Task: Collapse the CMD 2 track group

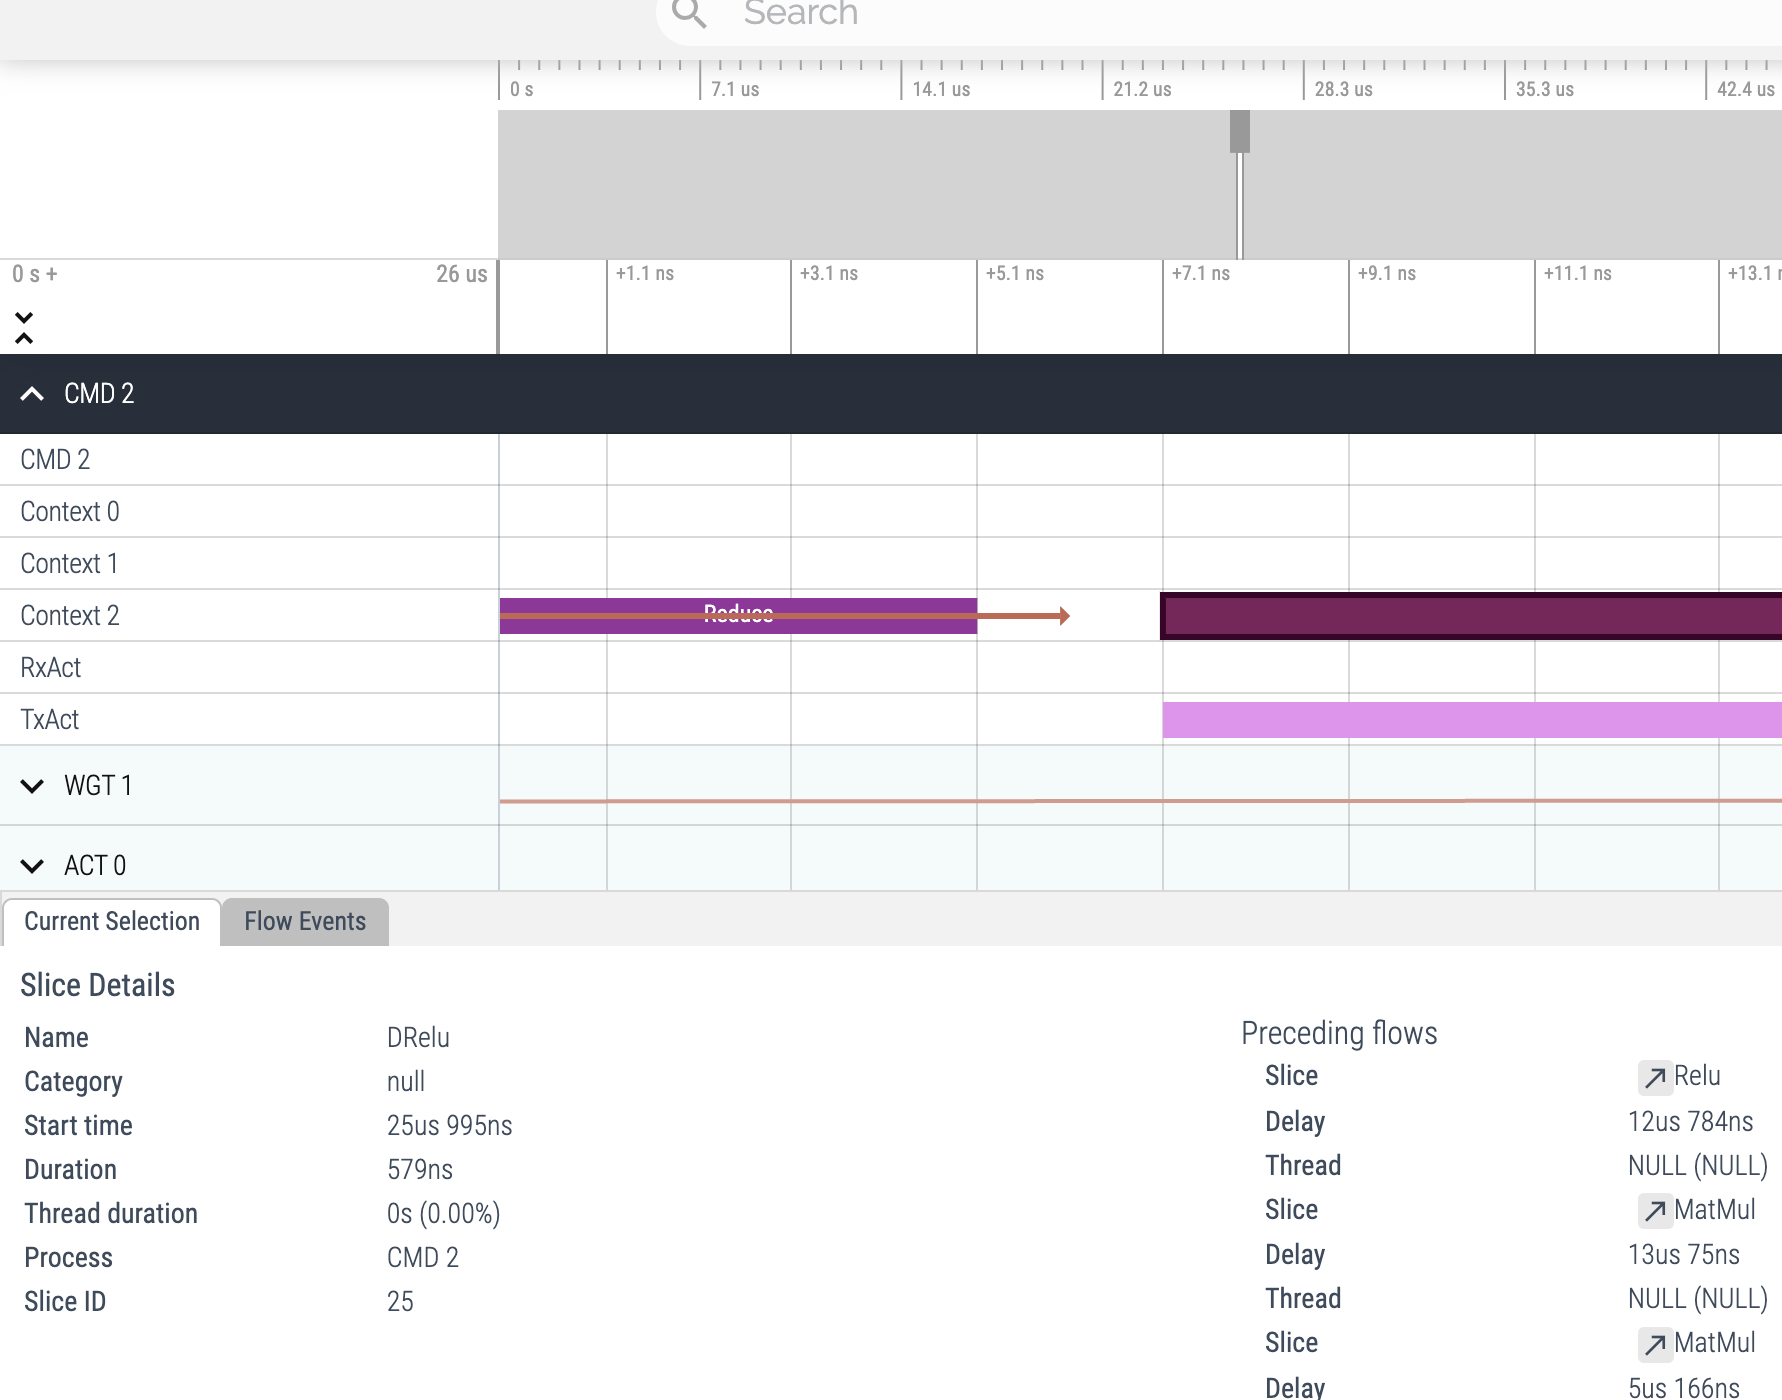Action: point(32,393)
